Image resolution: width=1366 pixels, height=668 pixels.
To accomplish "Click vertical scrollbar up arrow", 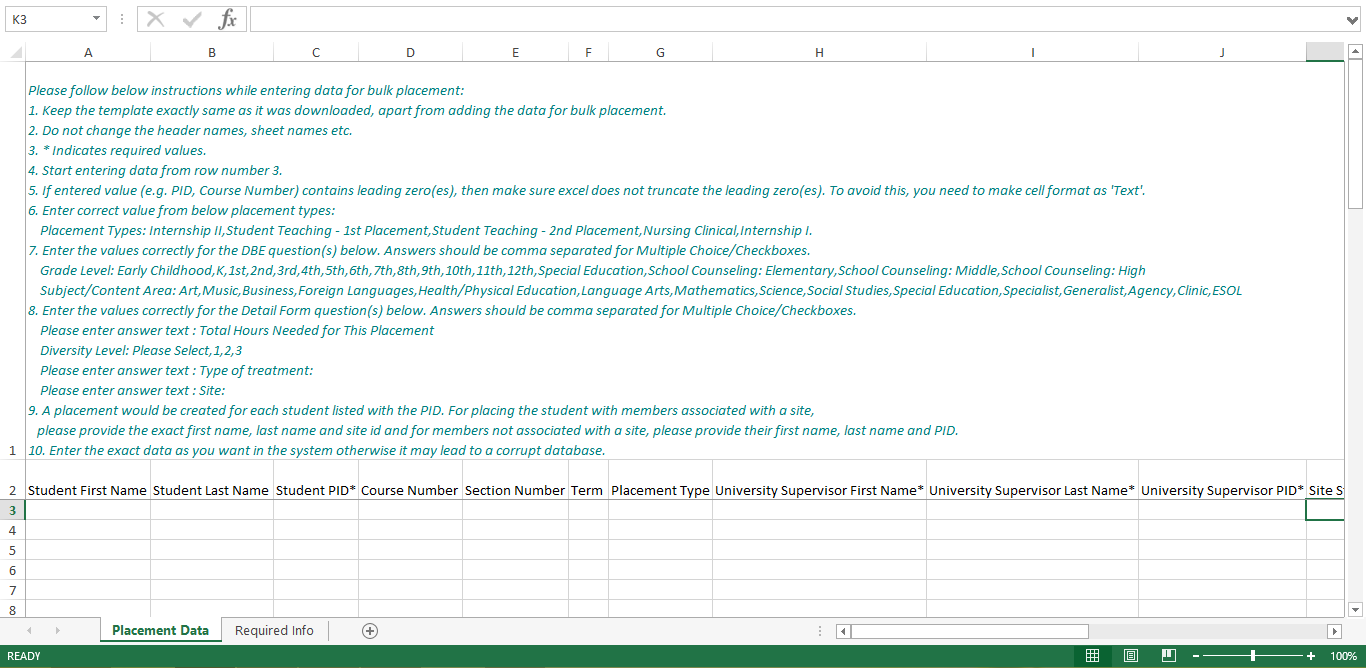I will click(x=1355, y=52).
